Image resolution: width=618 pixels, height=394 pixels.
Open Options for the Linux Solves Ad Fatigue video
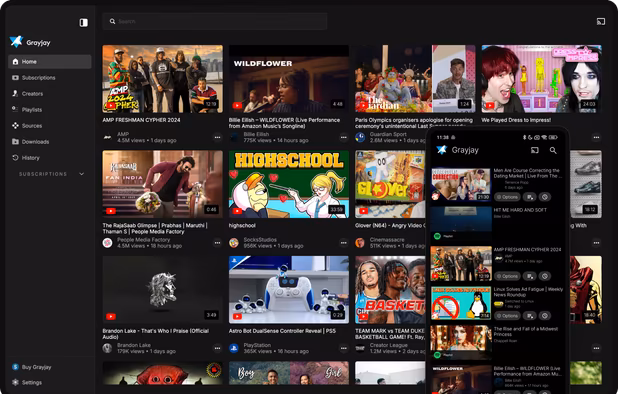(x=508, y=316)
